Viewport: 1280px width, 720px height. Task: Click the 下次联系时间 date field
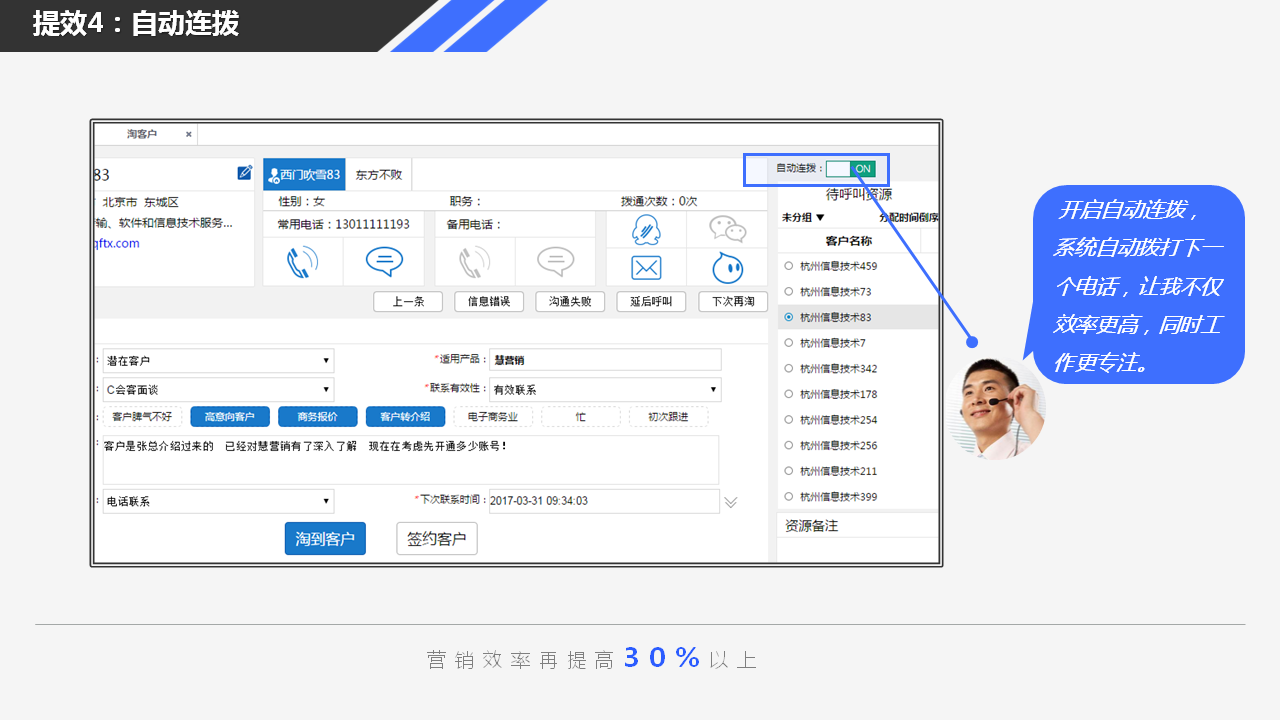pyautogui.click(x=603, y=501)
